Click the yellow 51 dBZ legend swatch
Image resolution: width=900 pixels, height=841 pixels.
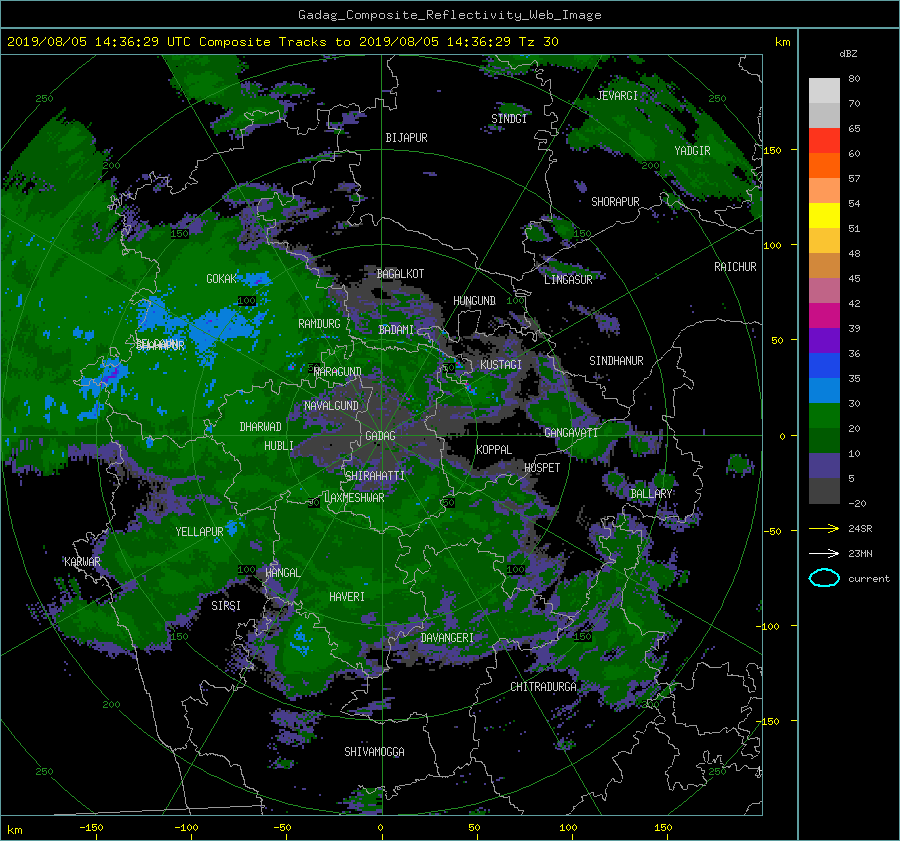tap(824, 216)
